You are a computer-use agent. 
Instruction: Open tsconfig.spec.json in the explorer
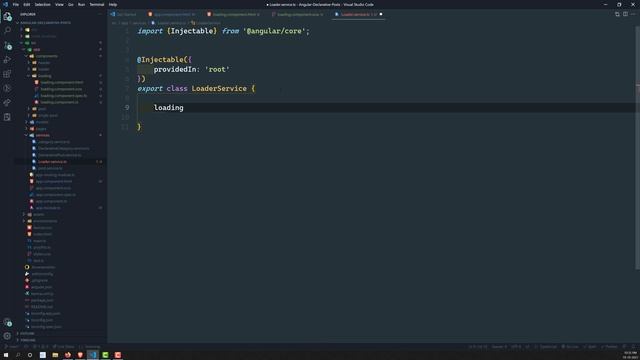46,327
